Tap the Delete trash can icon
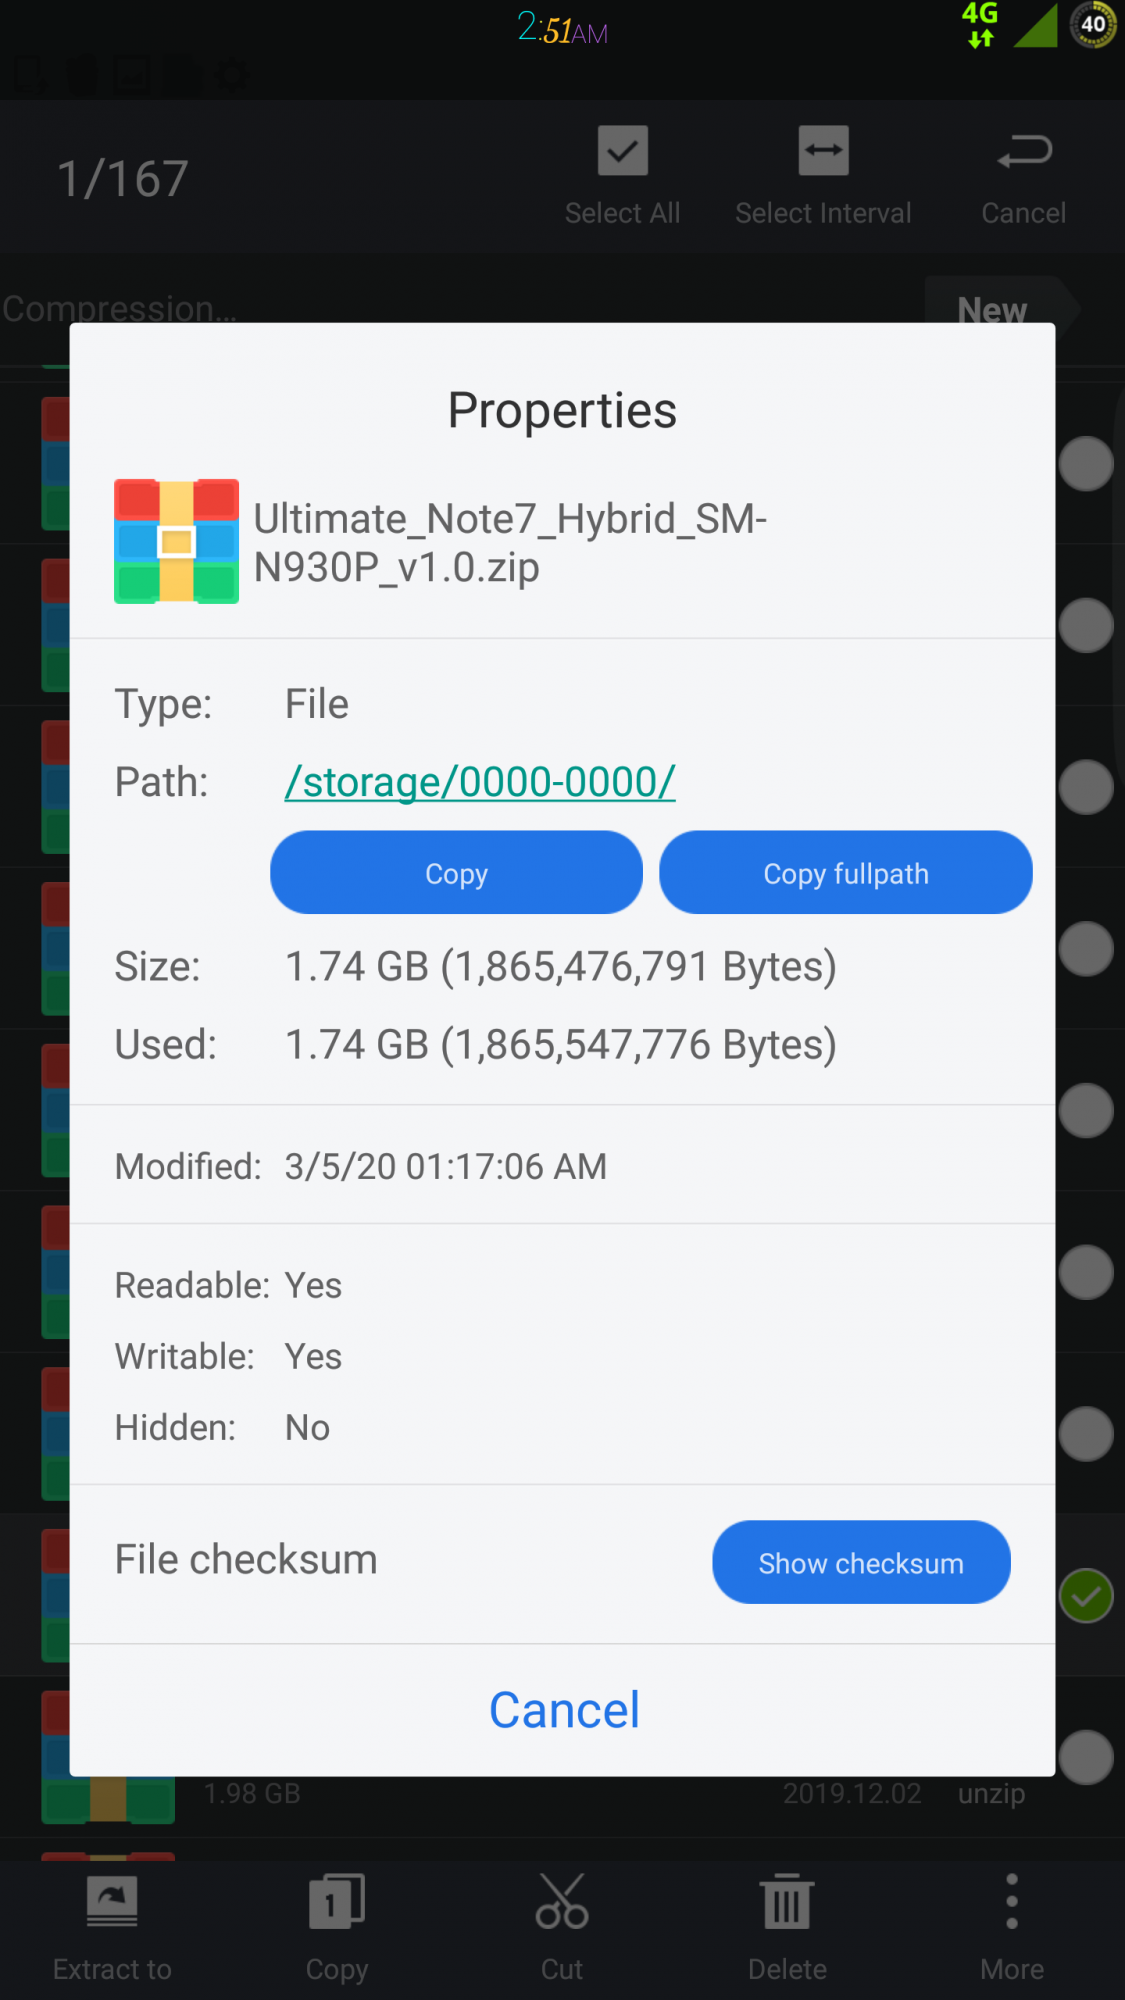 point(787,1900)
